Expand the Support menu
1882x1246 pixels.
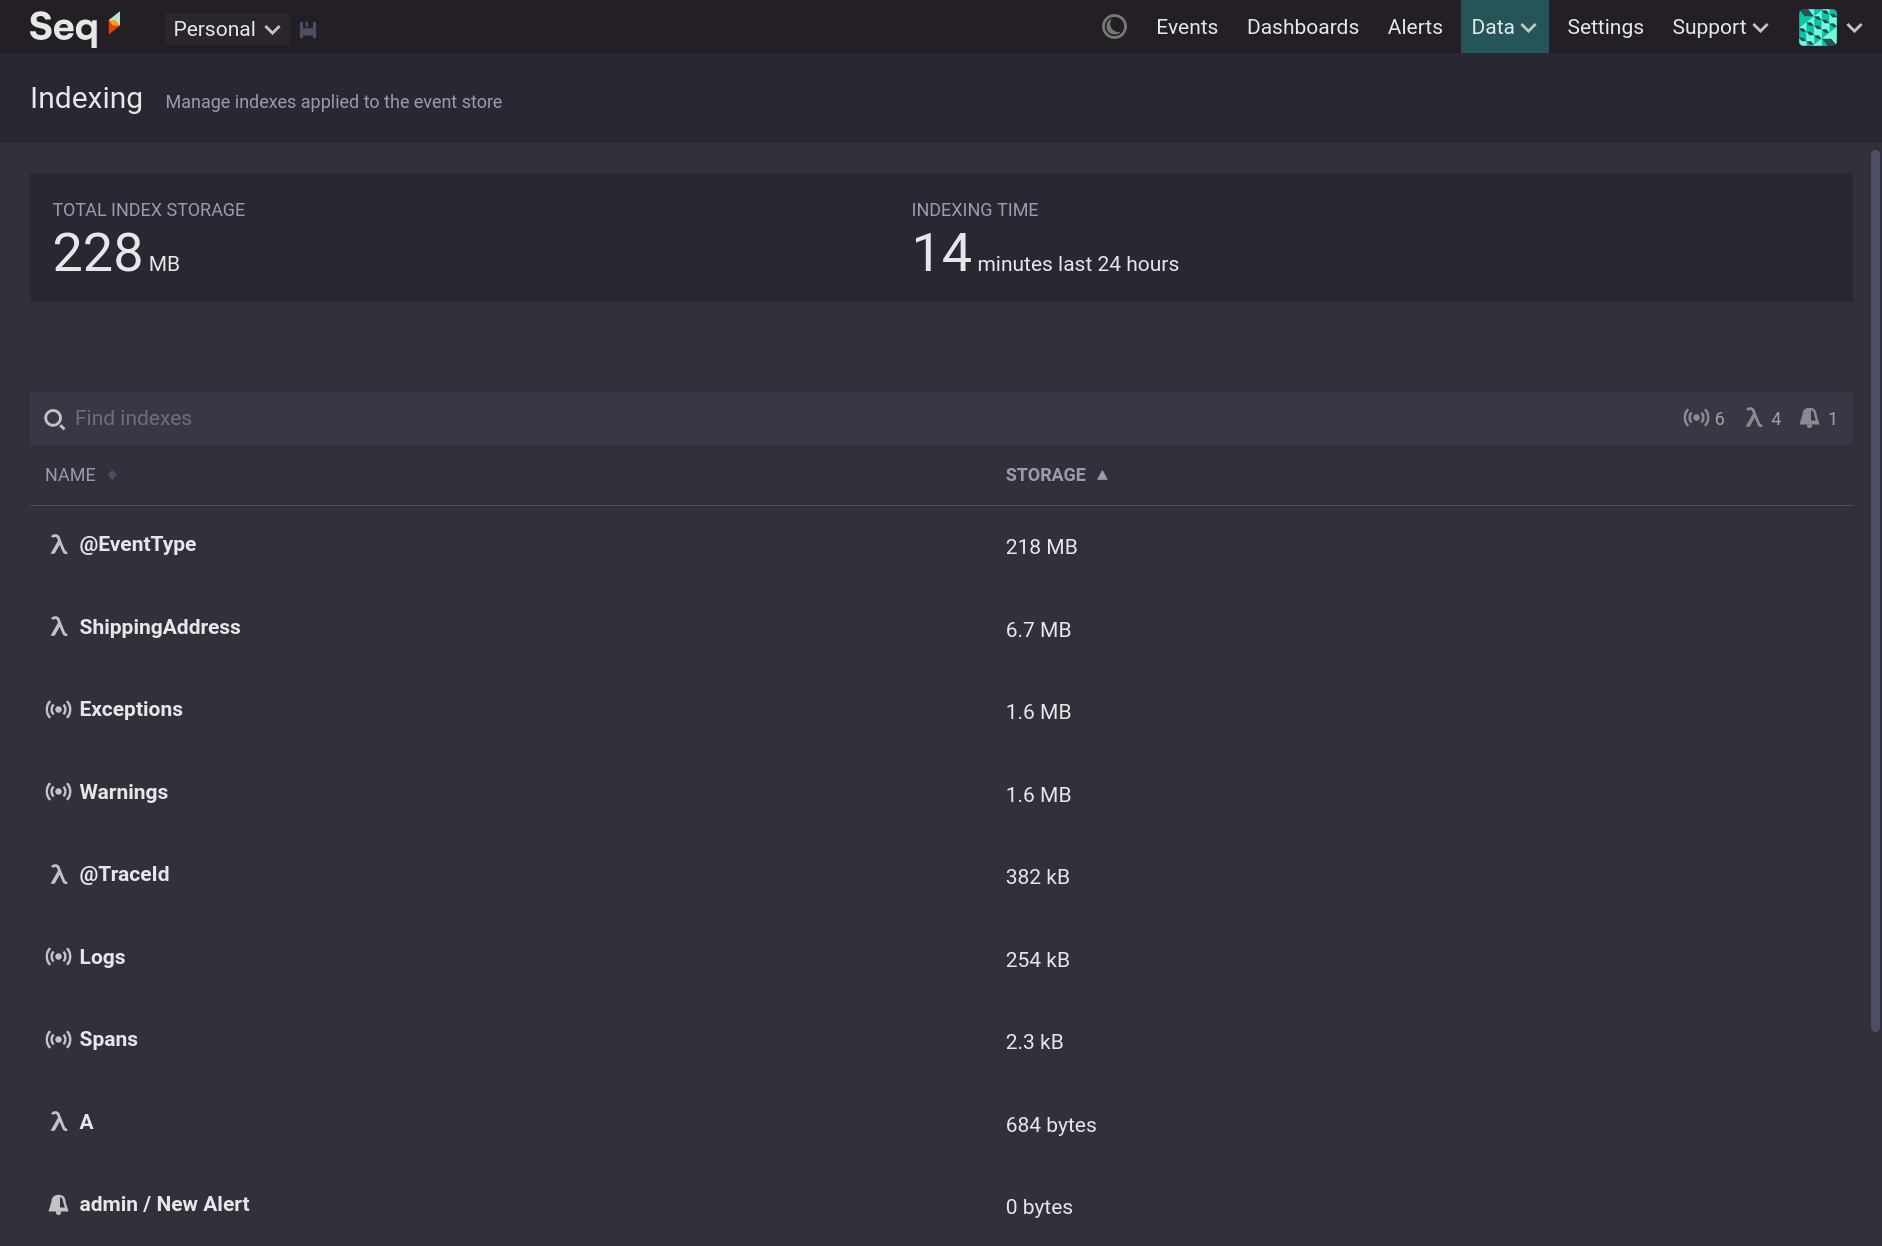[x=1719, y=27]
